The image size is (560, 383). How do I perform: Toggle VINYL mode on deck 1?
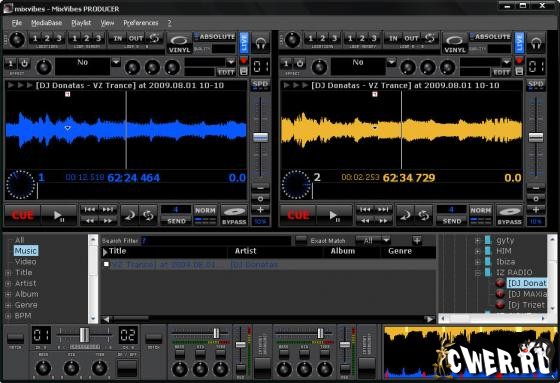coord(179,44)
